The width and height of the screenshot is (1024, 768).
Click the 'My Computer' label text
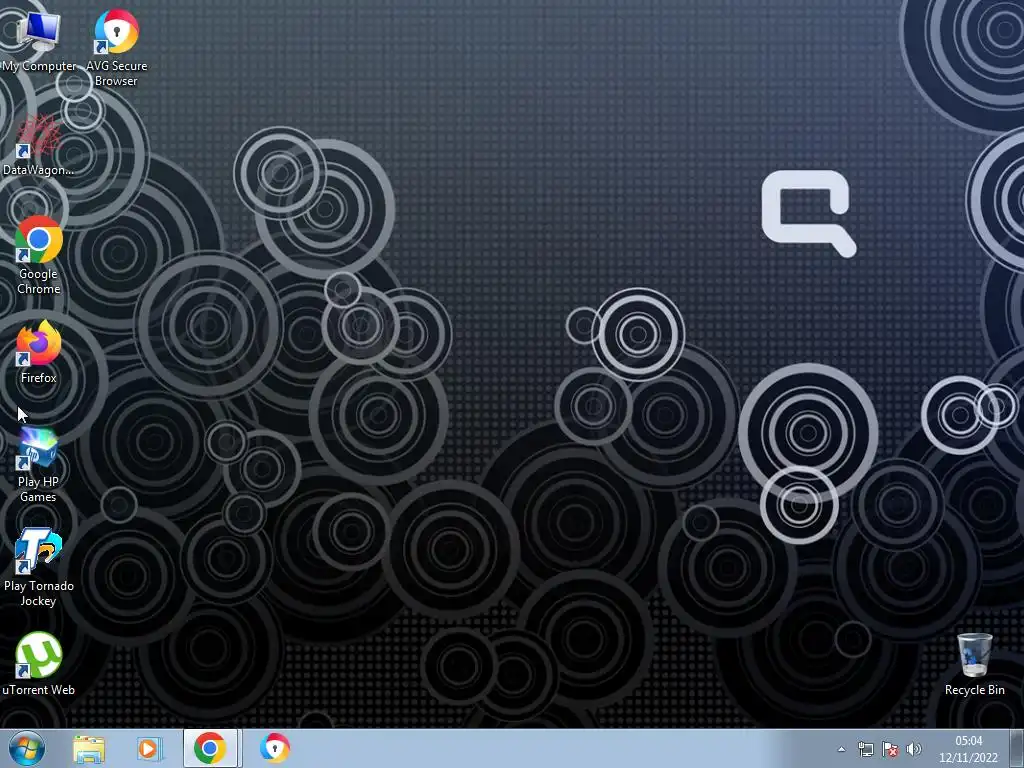click(x=39, y=66)
